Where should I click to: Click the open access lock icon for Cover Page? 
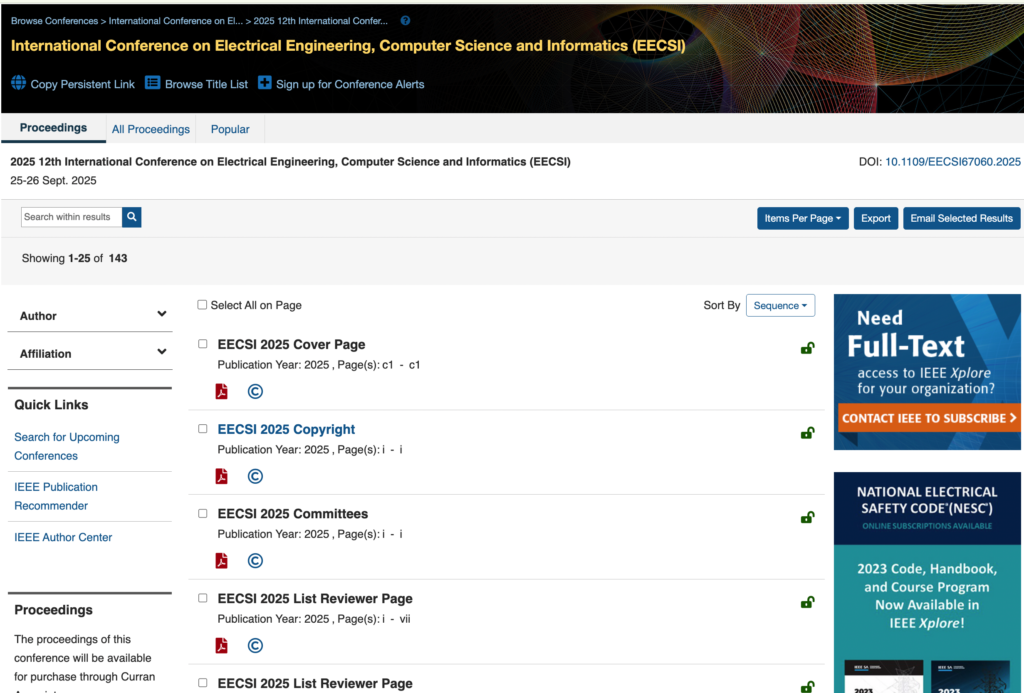coord(806,348)
